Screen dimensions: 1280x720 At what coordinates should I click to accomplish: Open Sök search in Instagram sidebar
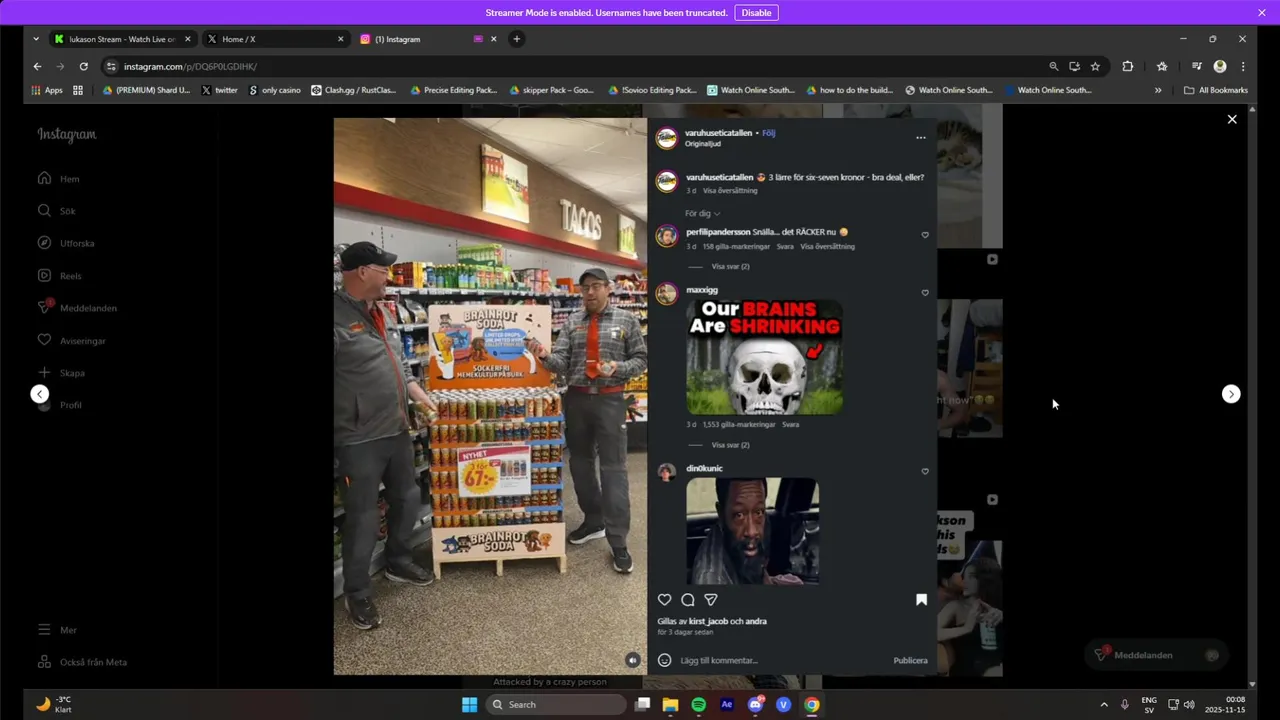coord(56,211)
